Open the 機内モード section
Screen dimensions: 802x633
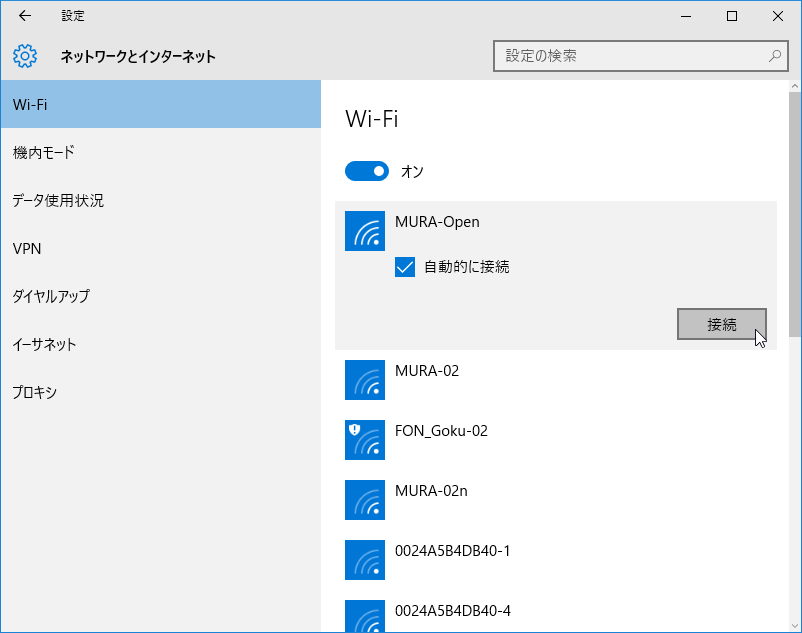click(161, 152)
